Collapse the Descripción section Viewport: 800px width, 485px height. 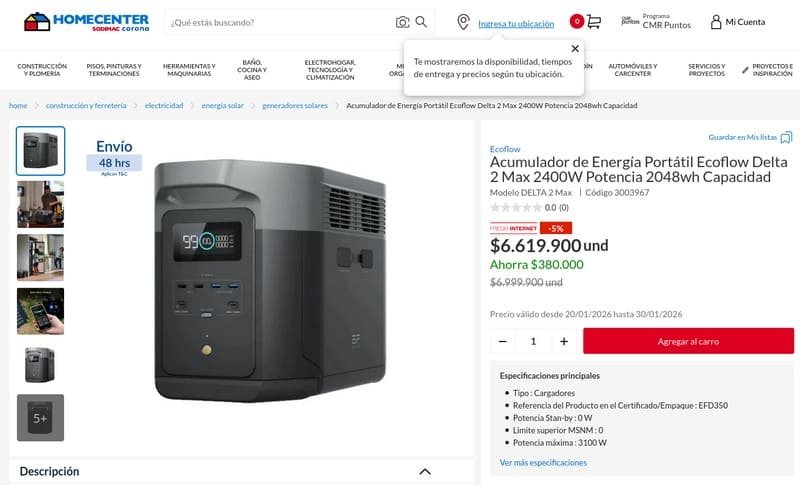tap(425, 472)
